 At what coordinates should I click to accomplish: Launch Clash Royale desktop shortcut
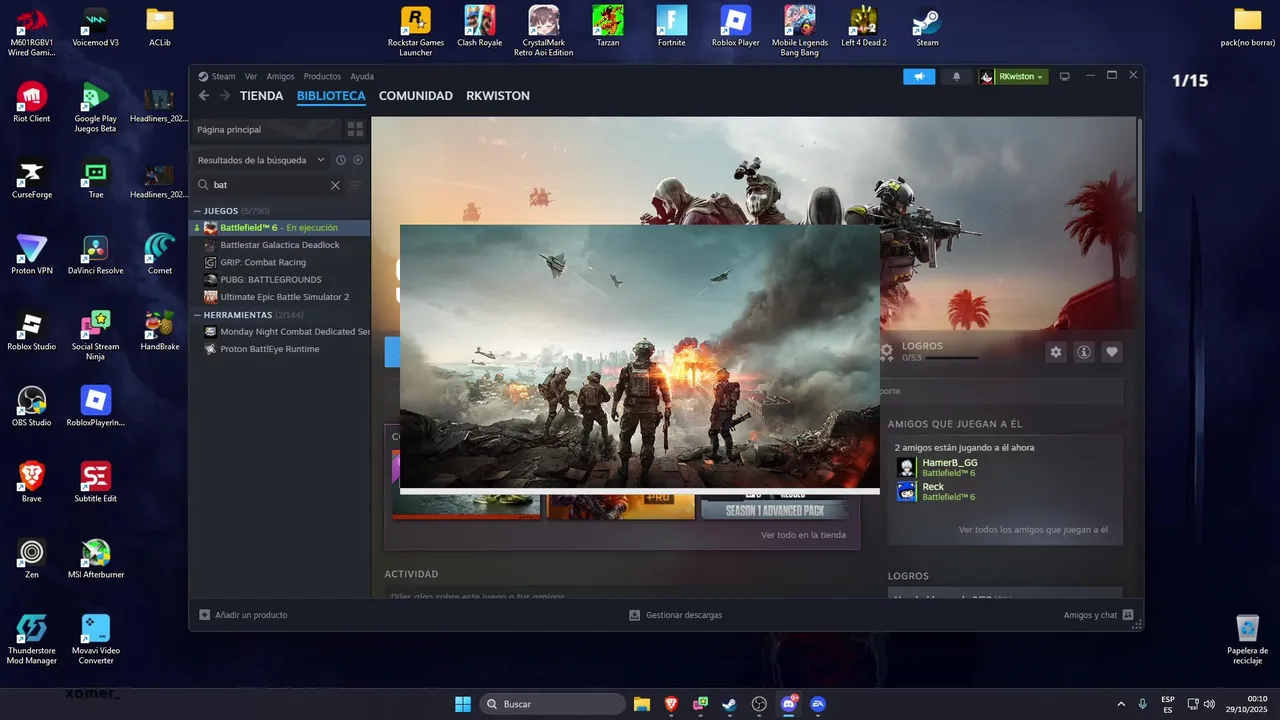(480, 27)
